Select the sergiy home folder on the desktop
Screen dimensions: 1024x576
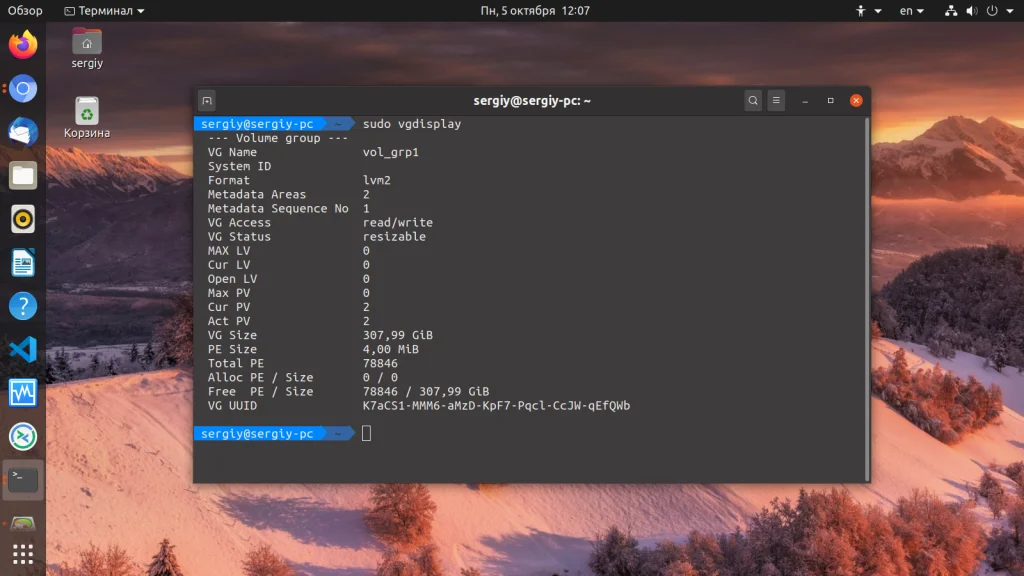(87, 48)
